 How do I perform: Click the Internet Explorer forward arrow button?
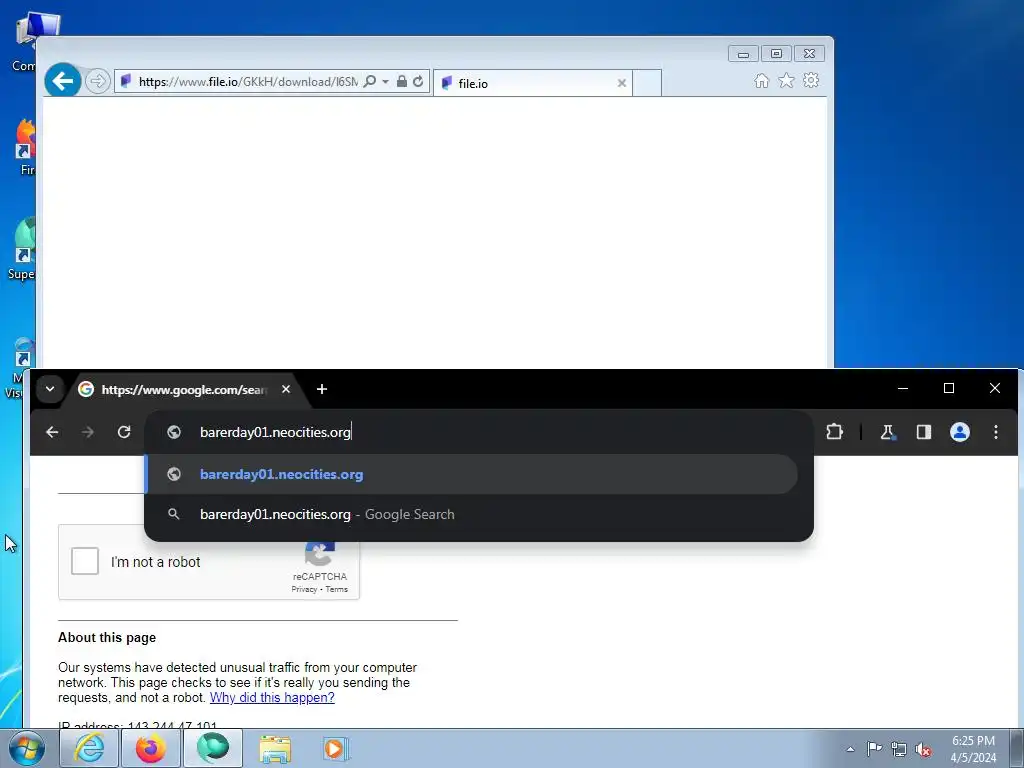click(97, 82)
